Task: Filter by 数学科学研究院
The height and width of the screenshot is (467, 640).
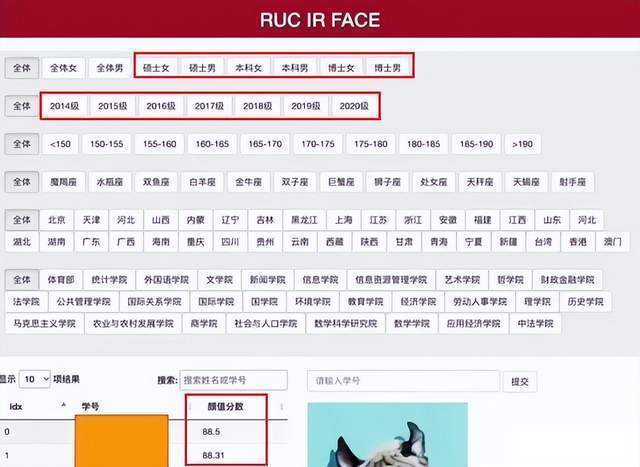Action: [x=346, y=324]
